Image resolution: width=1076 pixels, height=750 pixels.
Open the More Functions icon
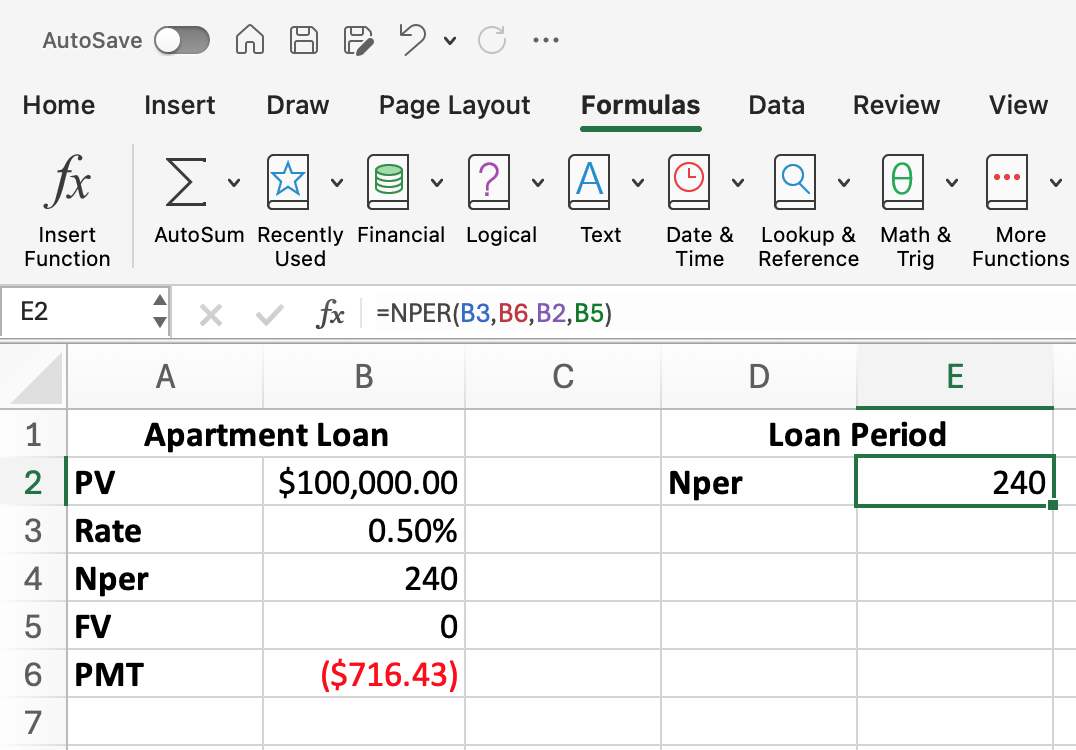coord(1007,182)
